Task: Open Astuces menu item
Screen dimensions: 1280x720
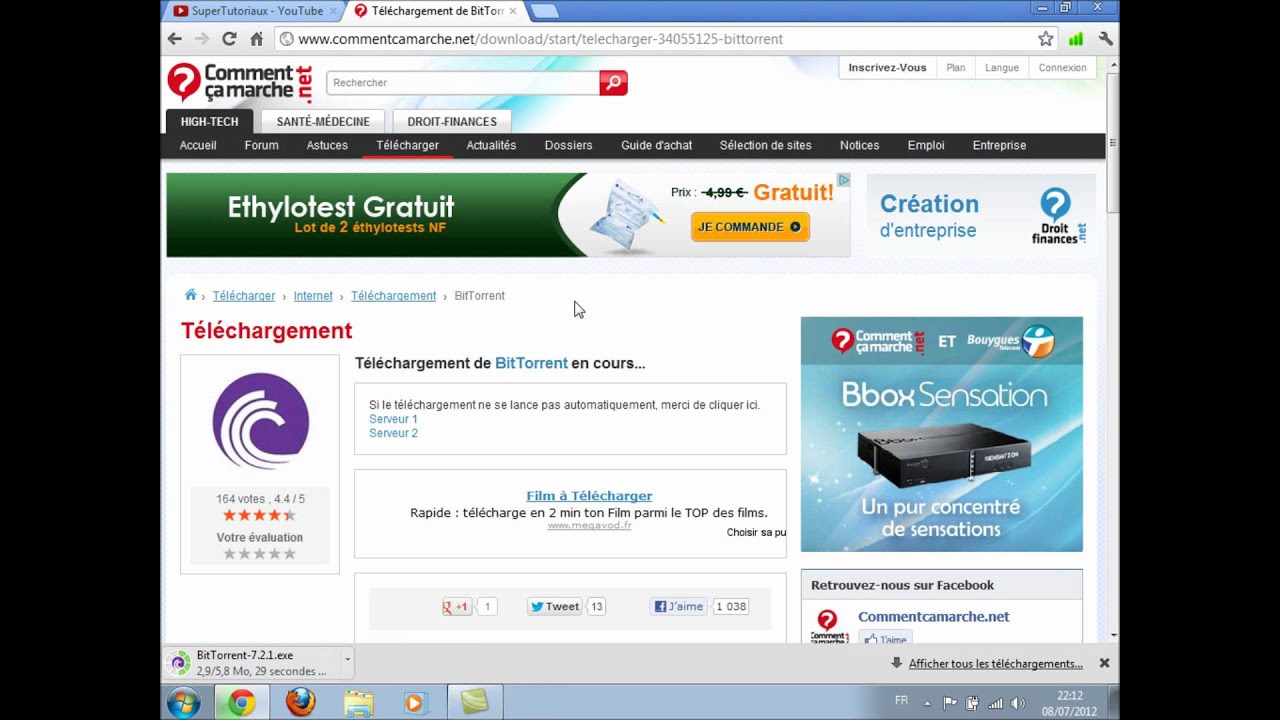Action: click(x=327, y=145)
